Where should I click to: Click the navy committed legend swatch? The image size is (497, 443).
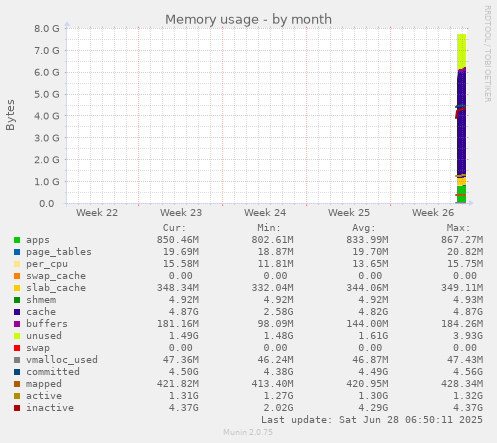pos(17,372)
